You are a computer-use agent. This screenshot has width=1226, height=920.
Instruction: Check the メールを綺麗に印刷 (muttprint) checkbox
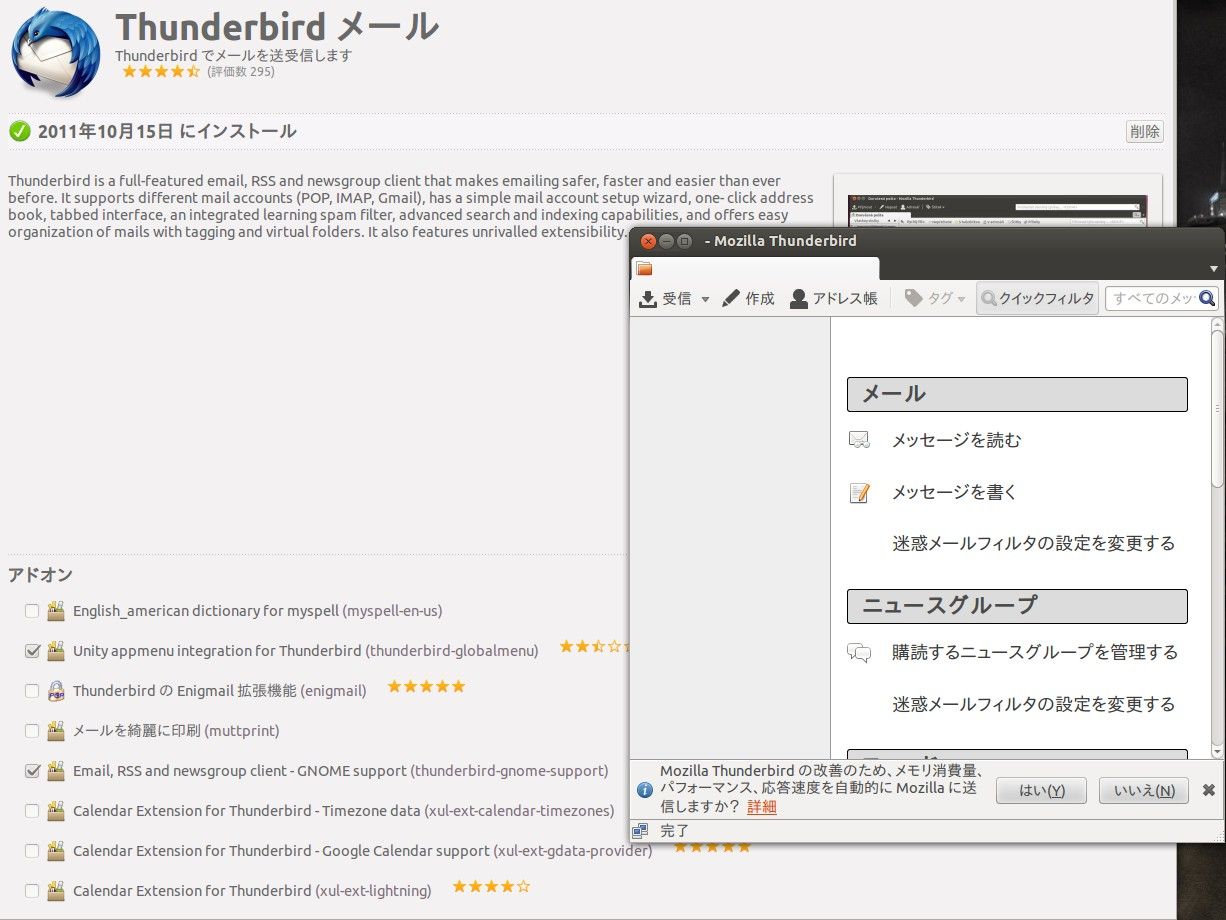click(32, 730)
